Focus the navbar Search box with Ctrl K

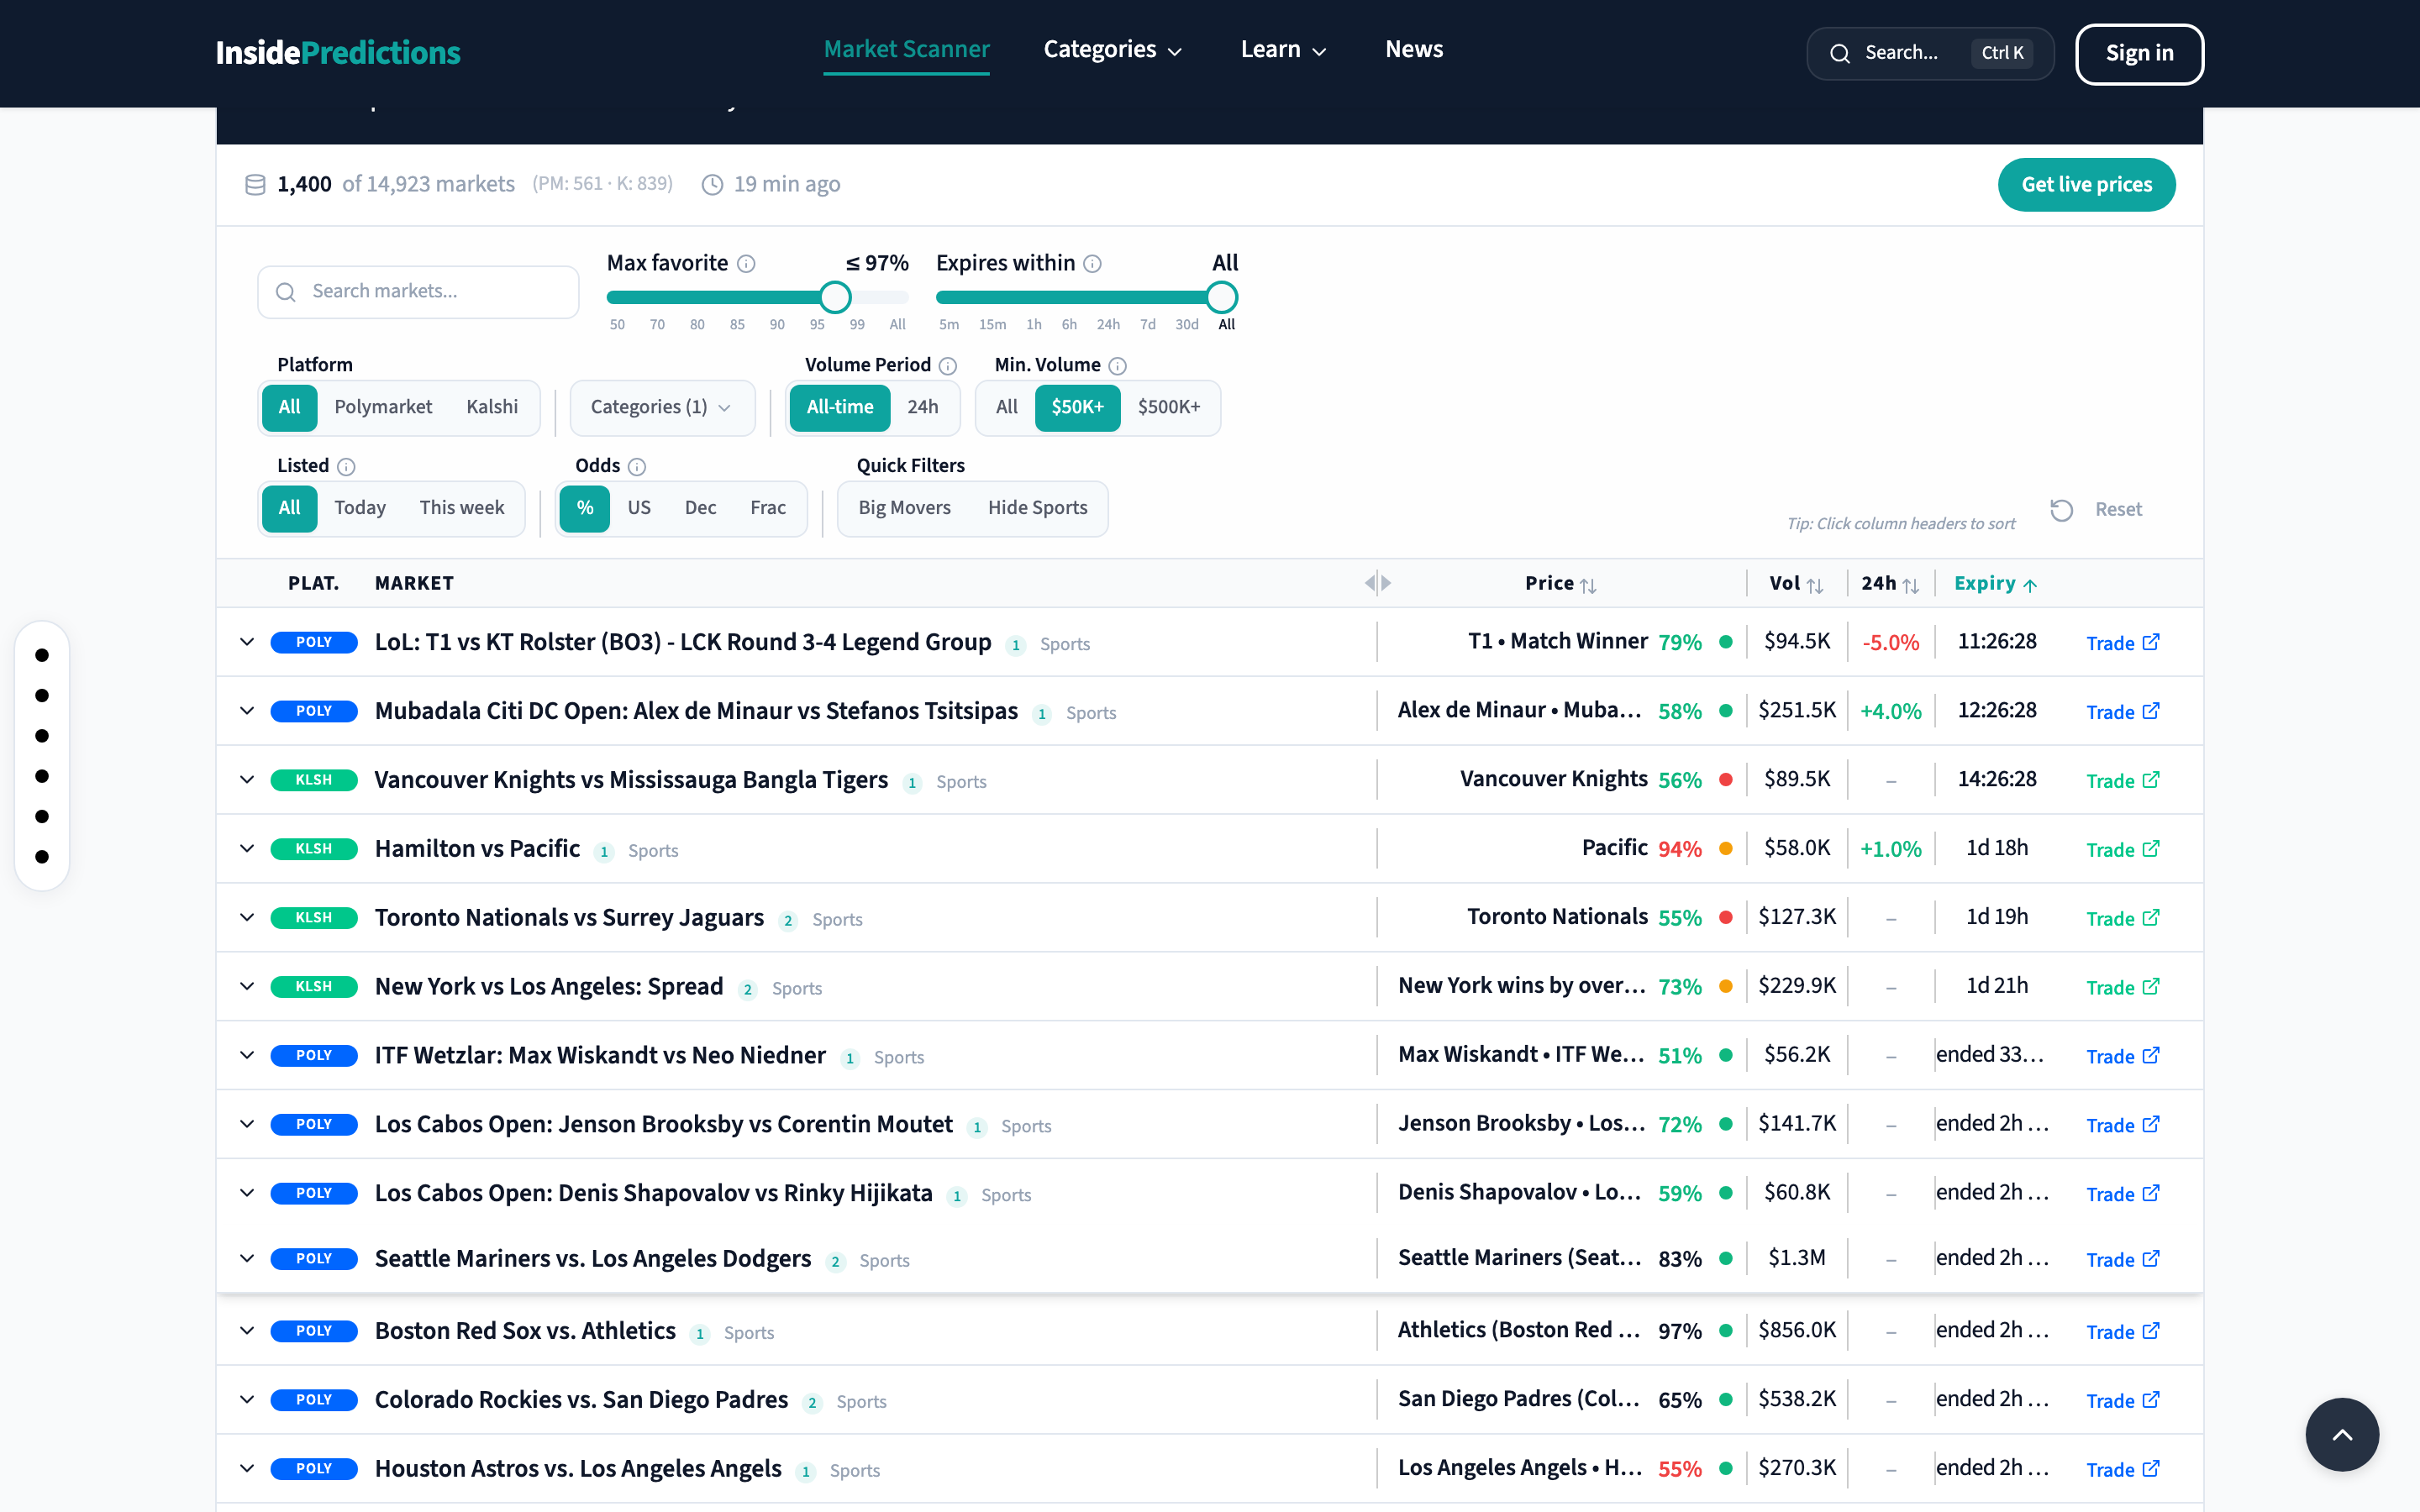[x=1930, y=54]
